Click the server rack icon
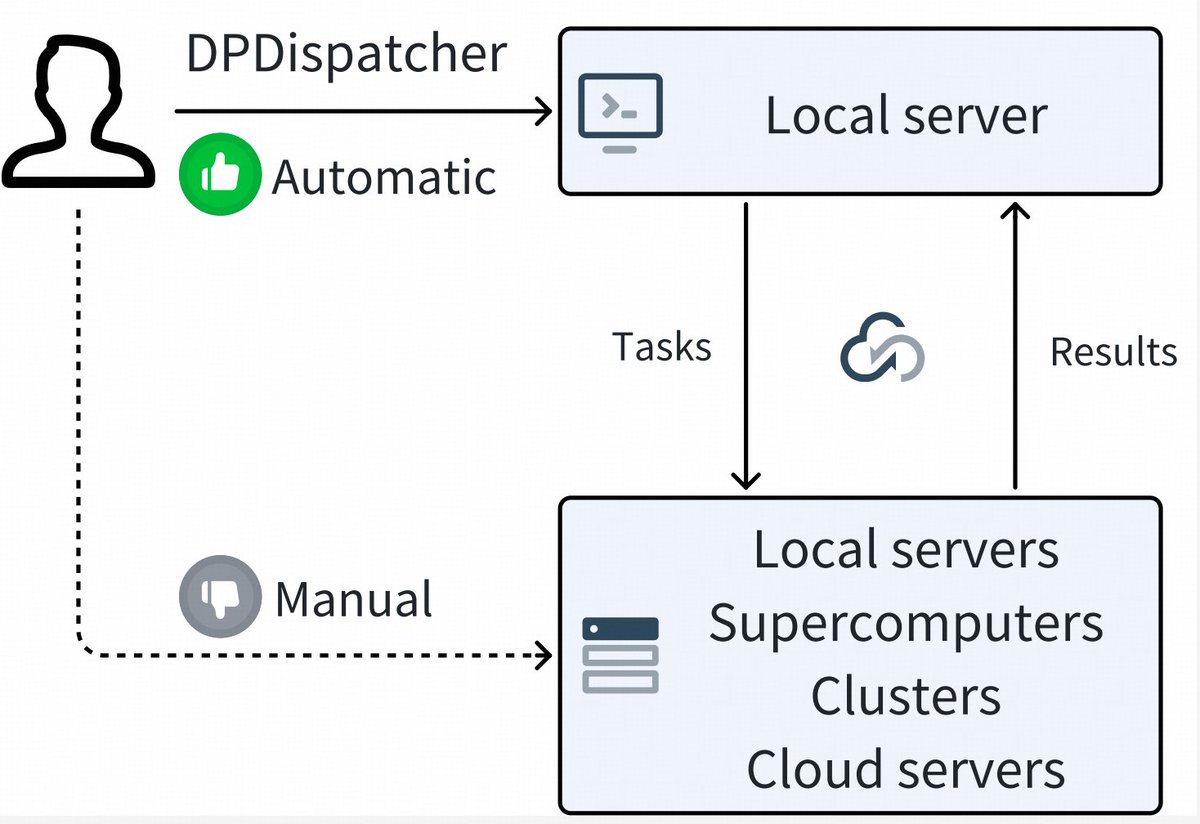This screenshot has height=824, width=1200. (620, 655)
